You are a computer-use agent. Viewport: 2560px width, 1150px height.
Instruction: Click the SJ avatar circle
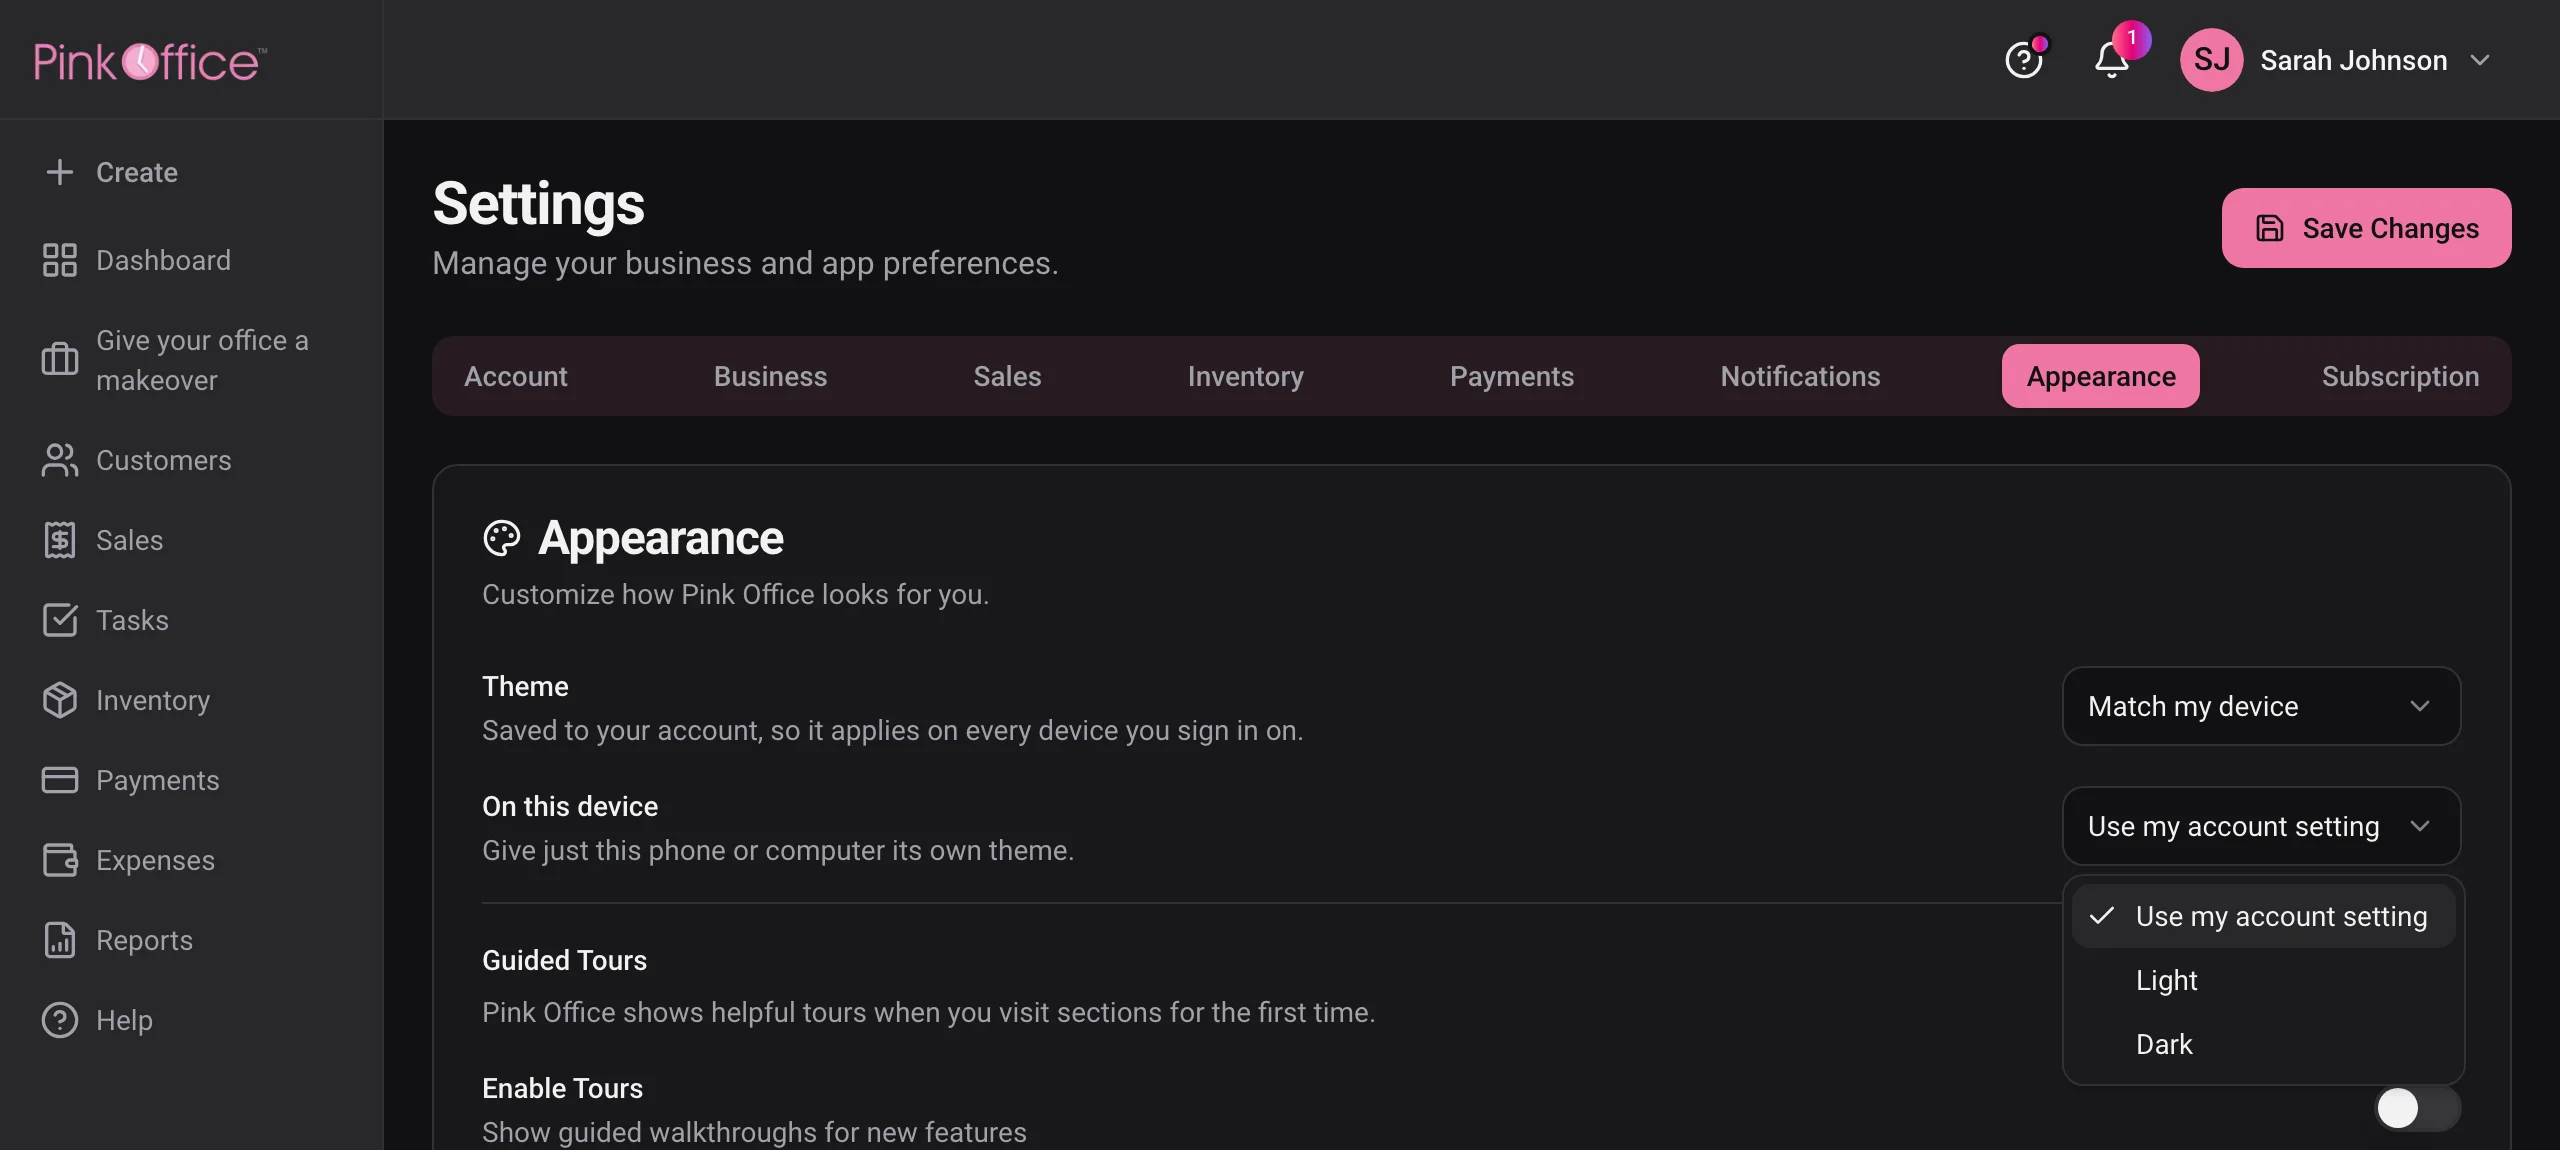coord(2211,60)
